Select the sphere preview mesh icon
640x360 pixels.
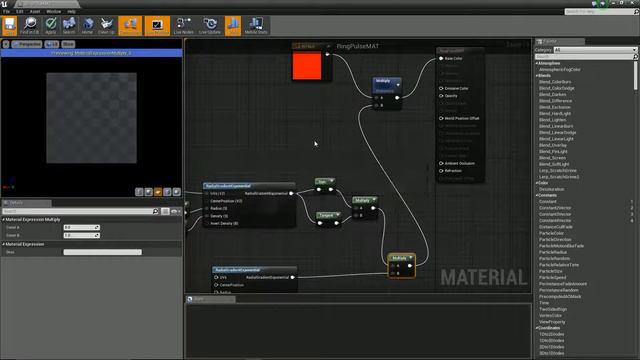tap(149, 192)
